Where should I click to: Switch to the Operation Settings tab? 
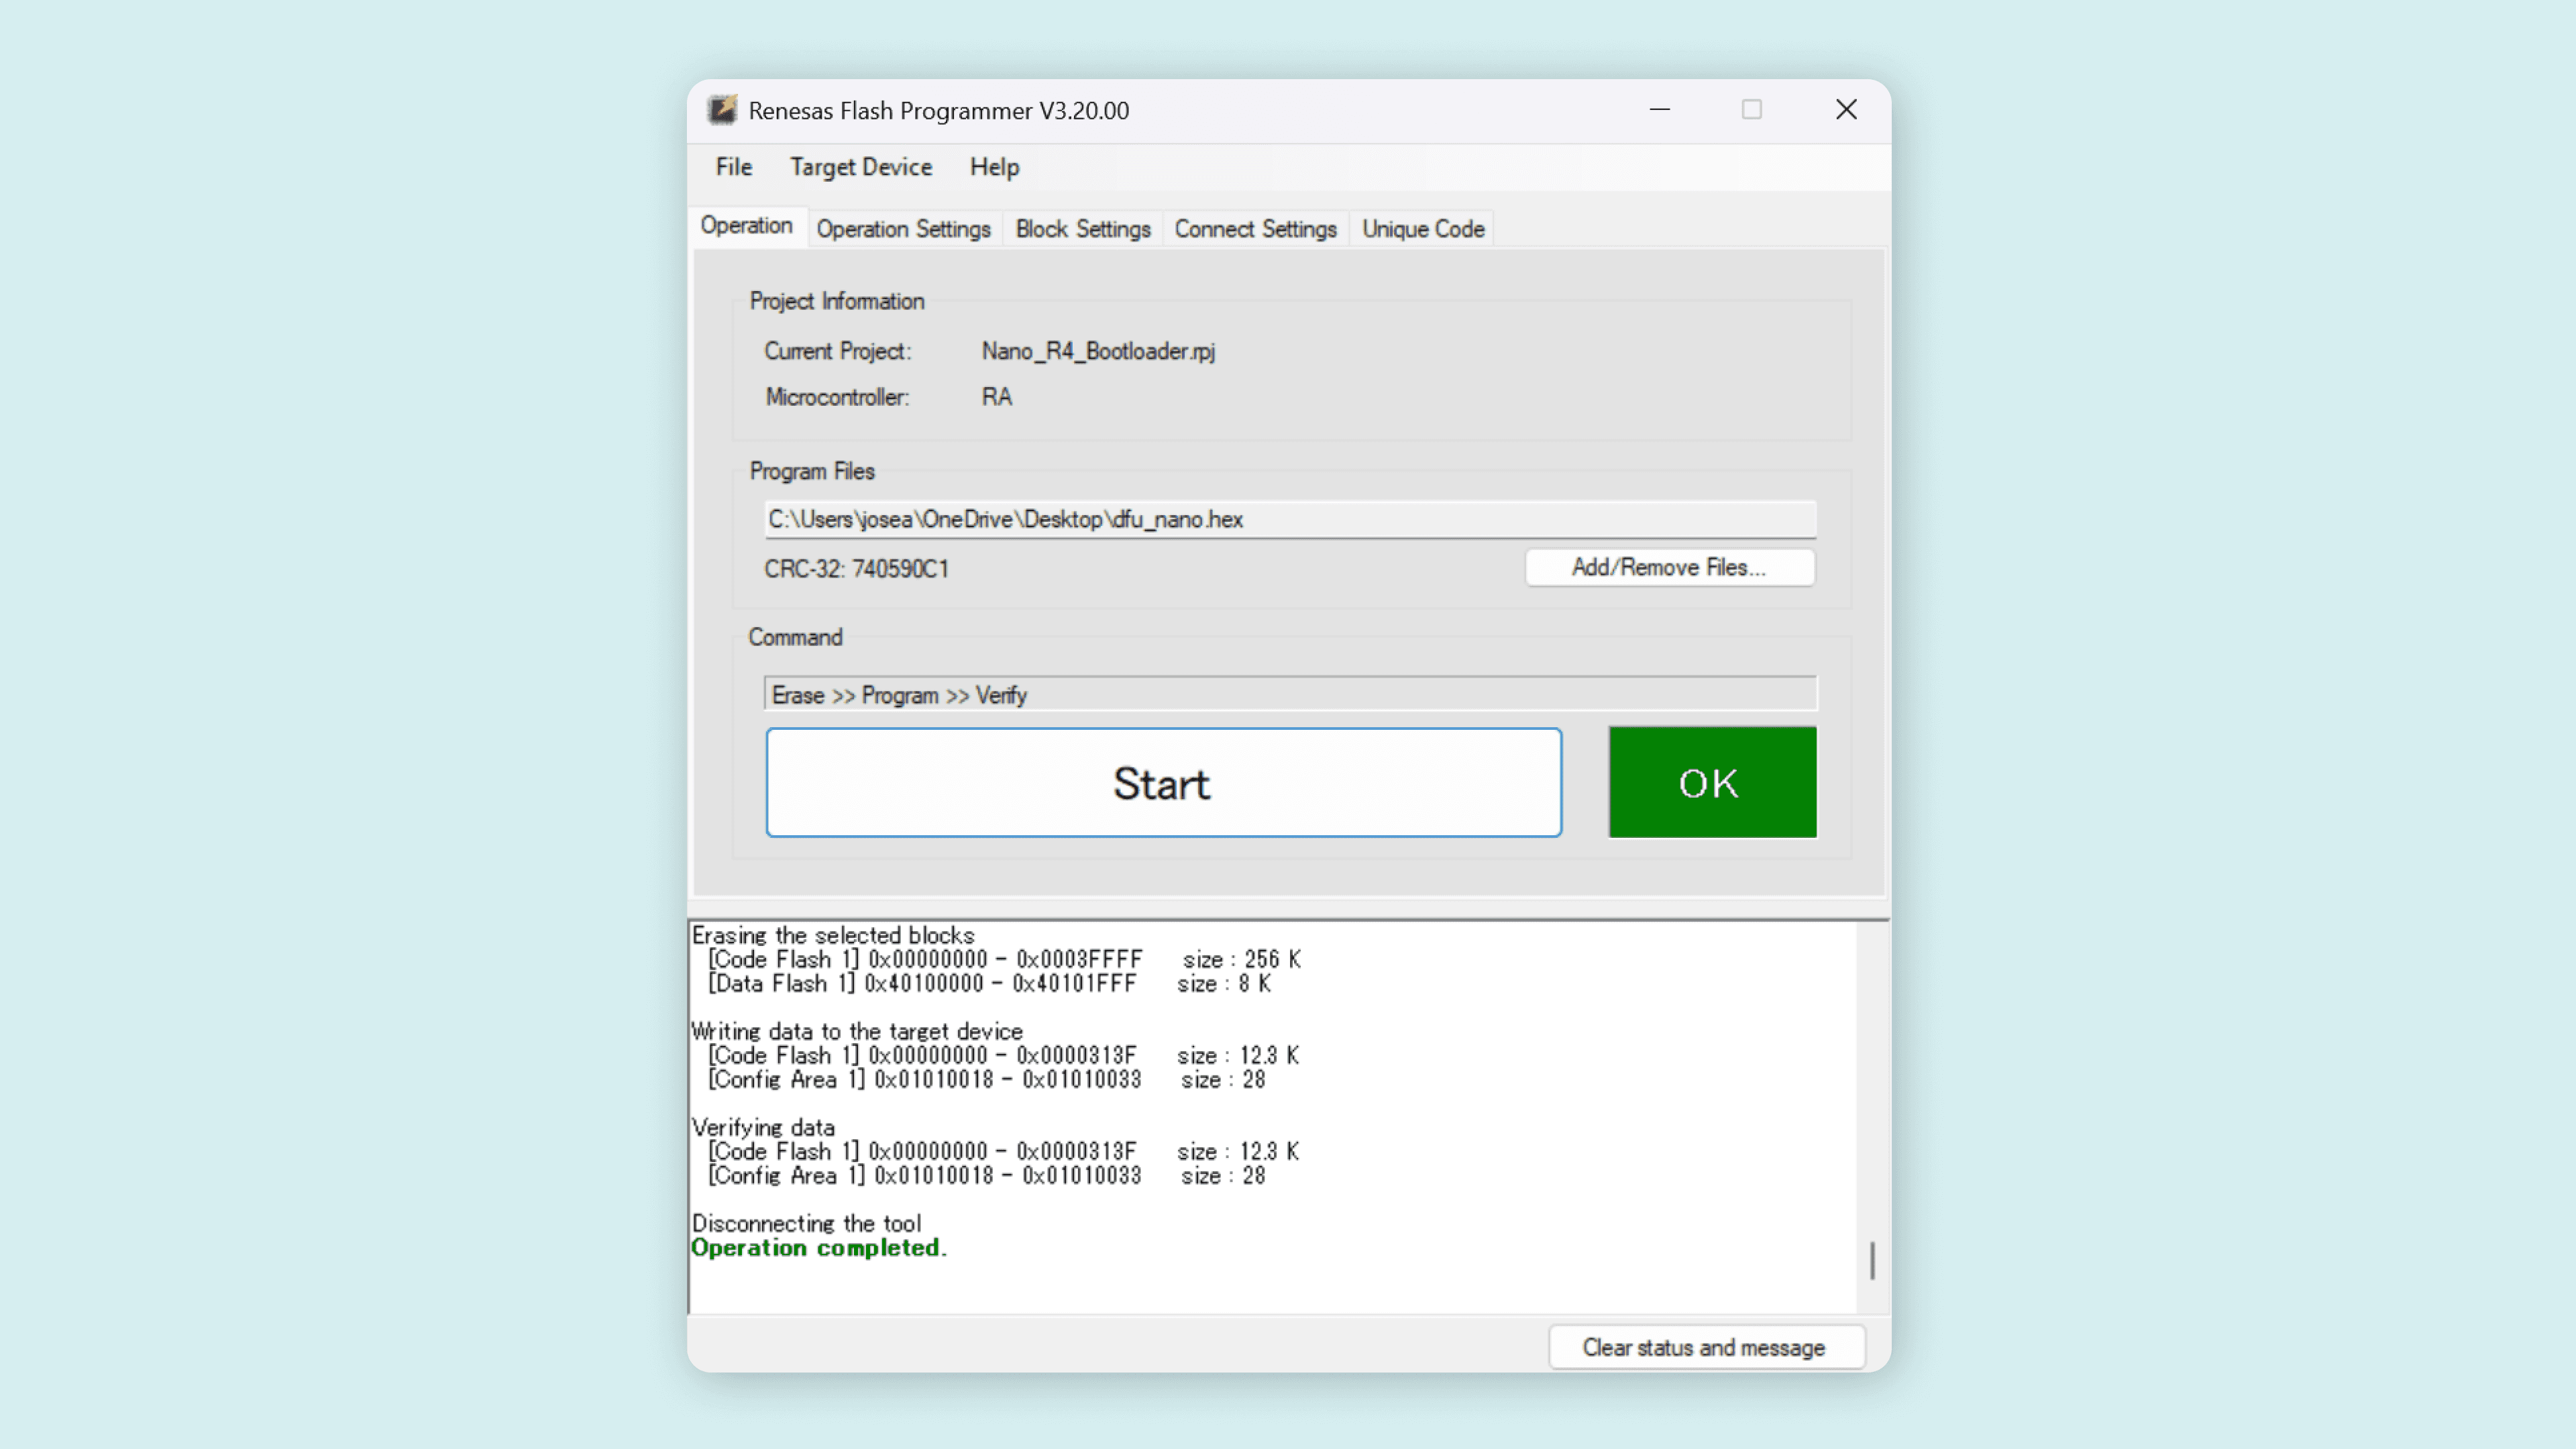point(903,228)
